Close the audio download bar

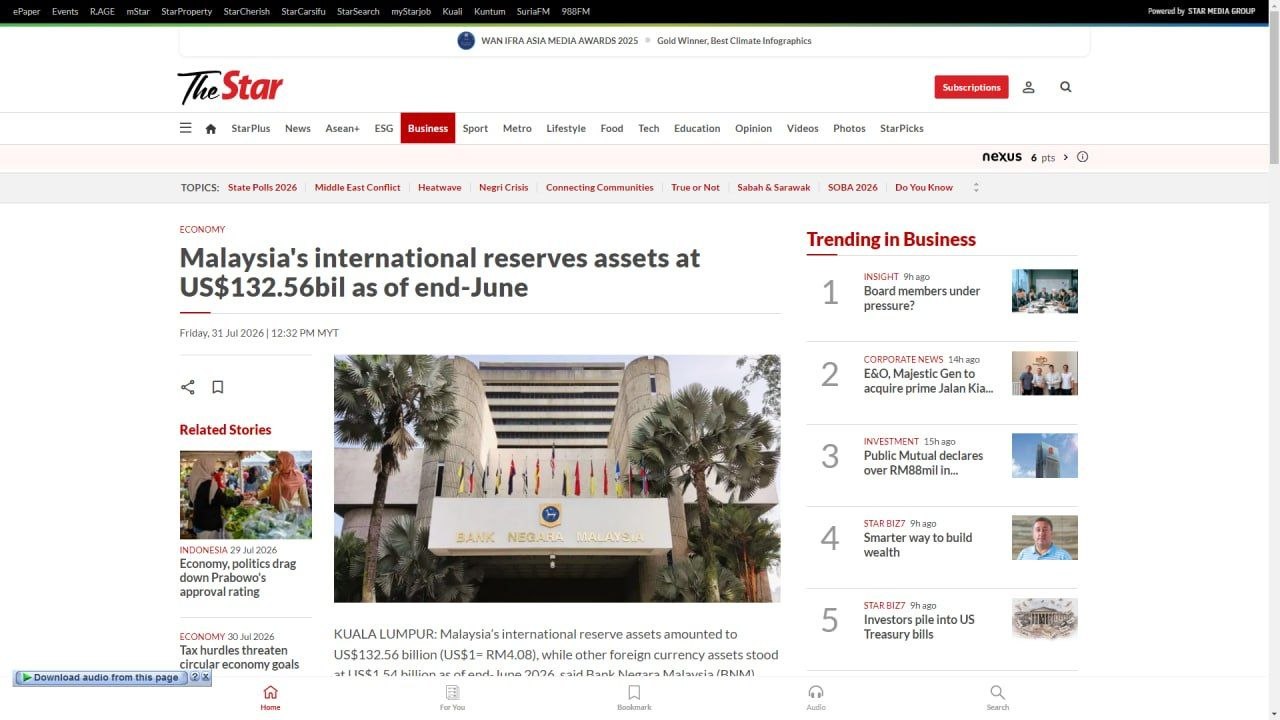[x=206, y=677]
